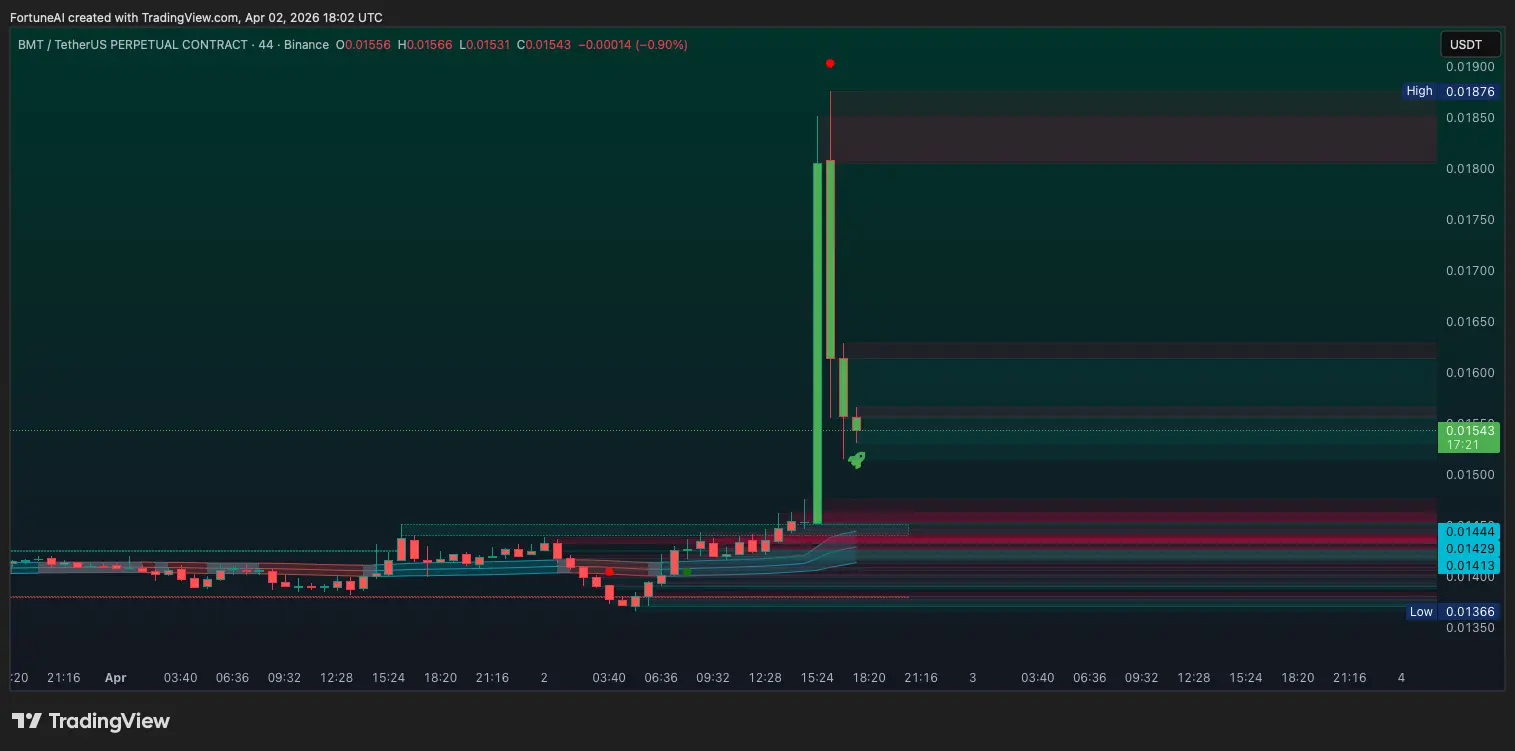Select the high value H0.01566

tap(425, 45)
